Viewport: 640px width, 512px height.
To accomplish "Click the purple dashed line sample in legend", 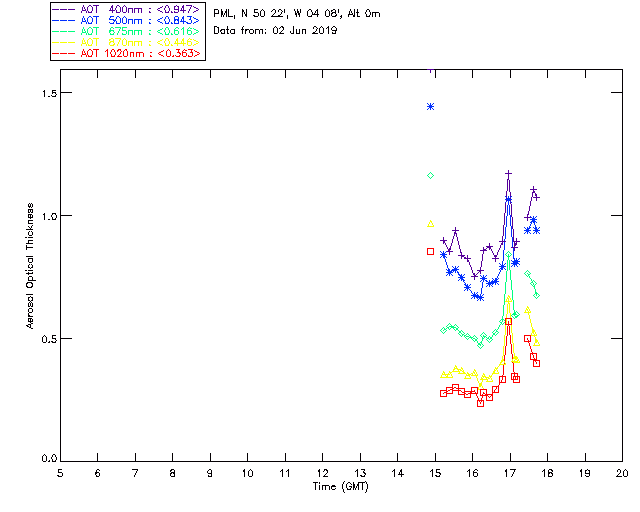I will (x=64, y=9).
